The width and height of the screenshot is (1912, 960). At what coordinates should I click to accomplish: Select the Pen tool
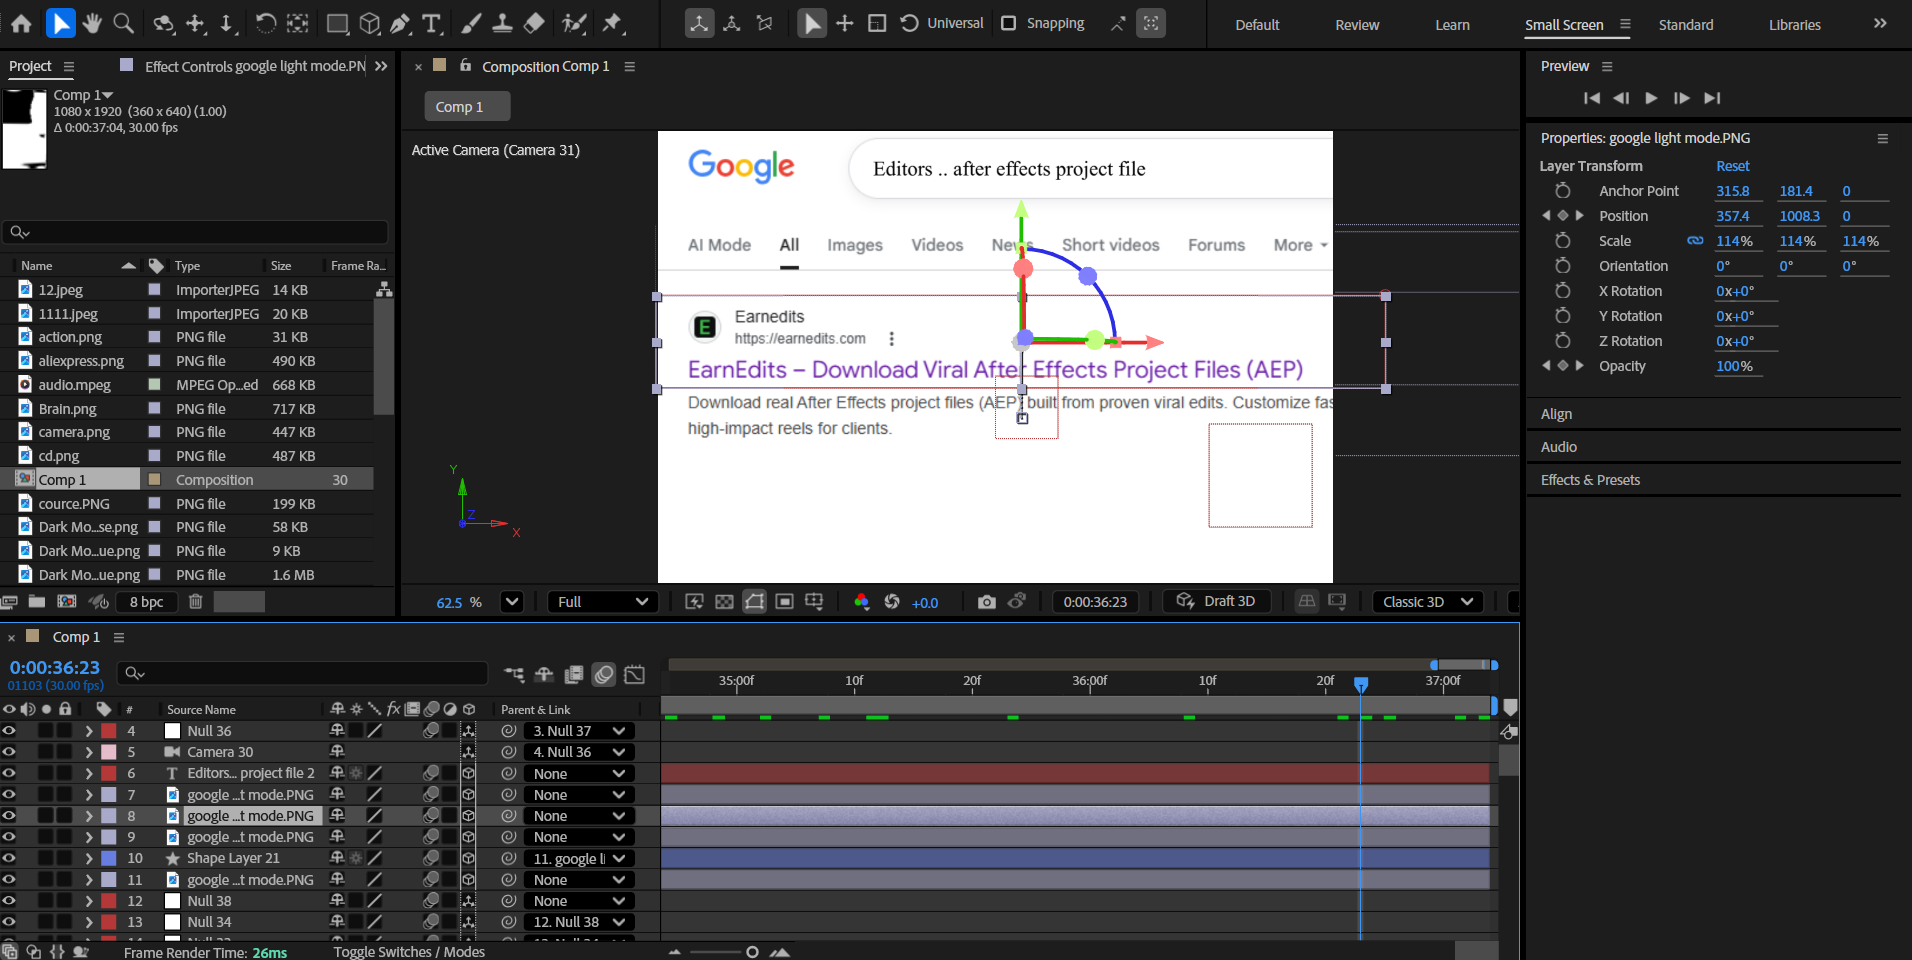click(x=401, y=23)
